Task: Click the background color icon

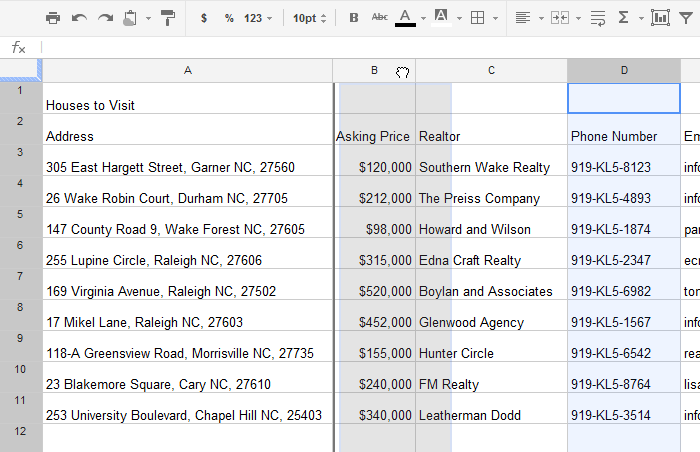Action: (x=441, y=18)
